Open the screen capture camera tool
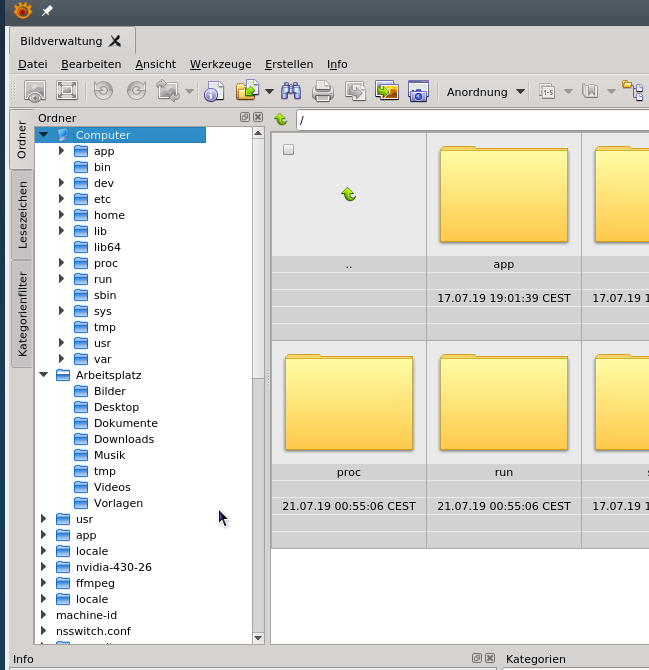Viewport: 649px width, 670px height. (x=417, y=92)
